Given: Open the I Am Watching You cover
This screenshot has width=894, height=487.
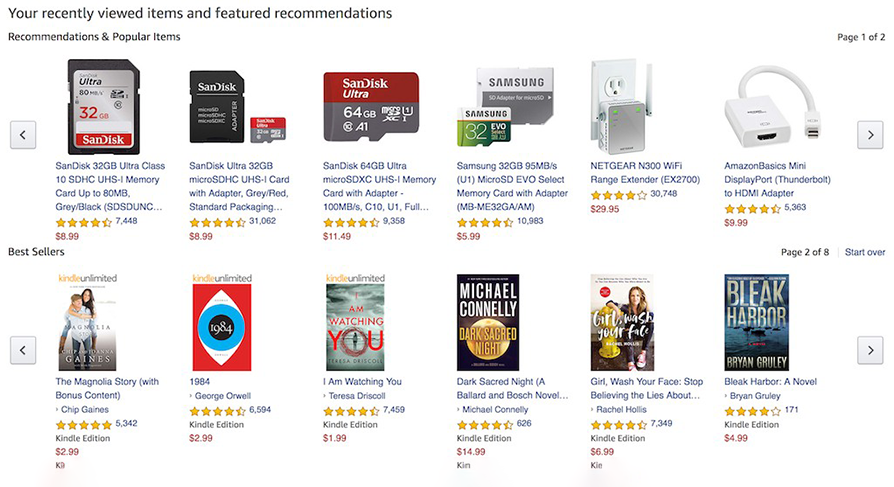Looking at the screenshot, I should click(x=355, y=322).
